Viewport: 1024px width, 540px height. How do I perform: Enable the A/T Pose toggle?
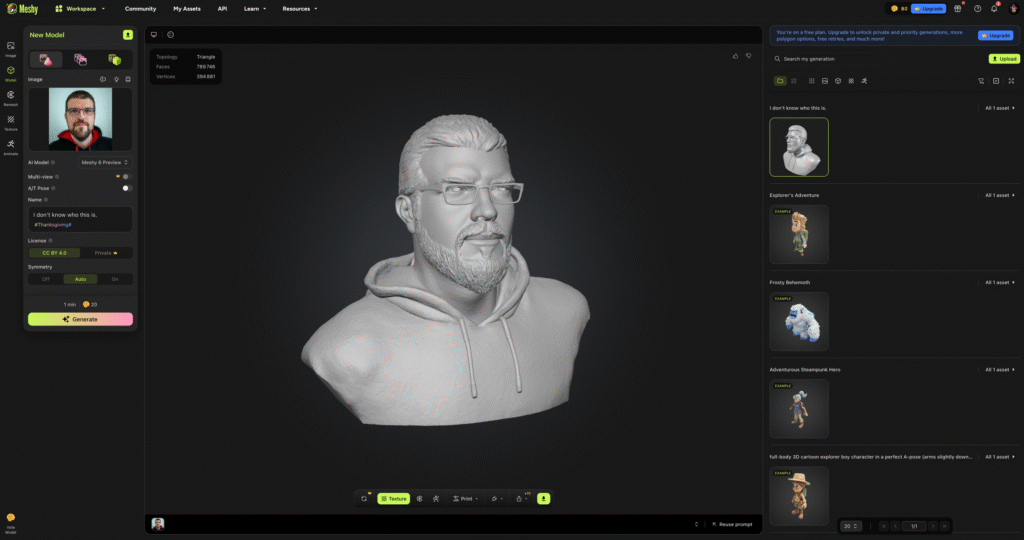pos(127,188)
